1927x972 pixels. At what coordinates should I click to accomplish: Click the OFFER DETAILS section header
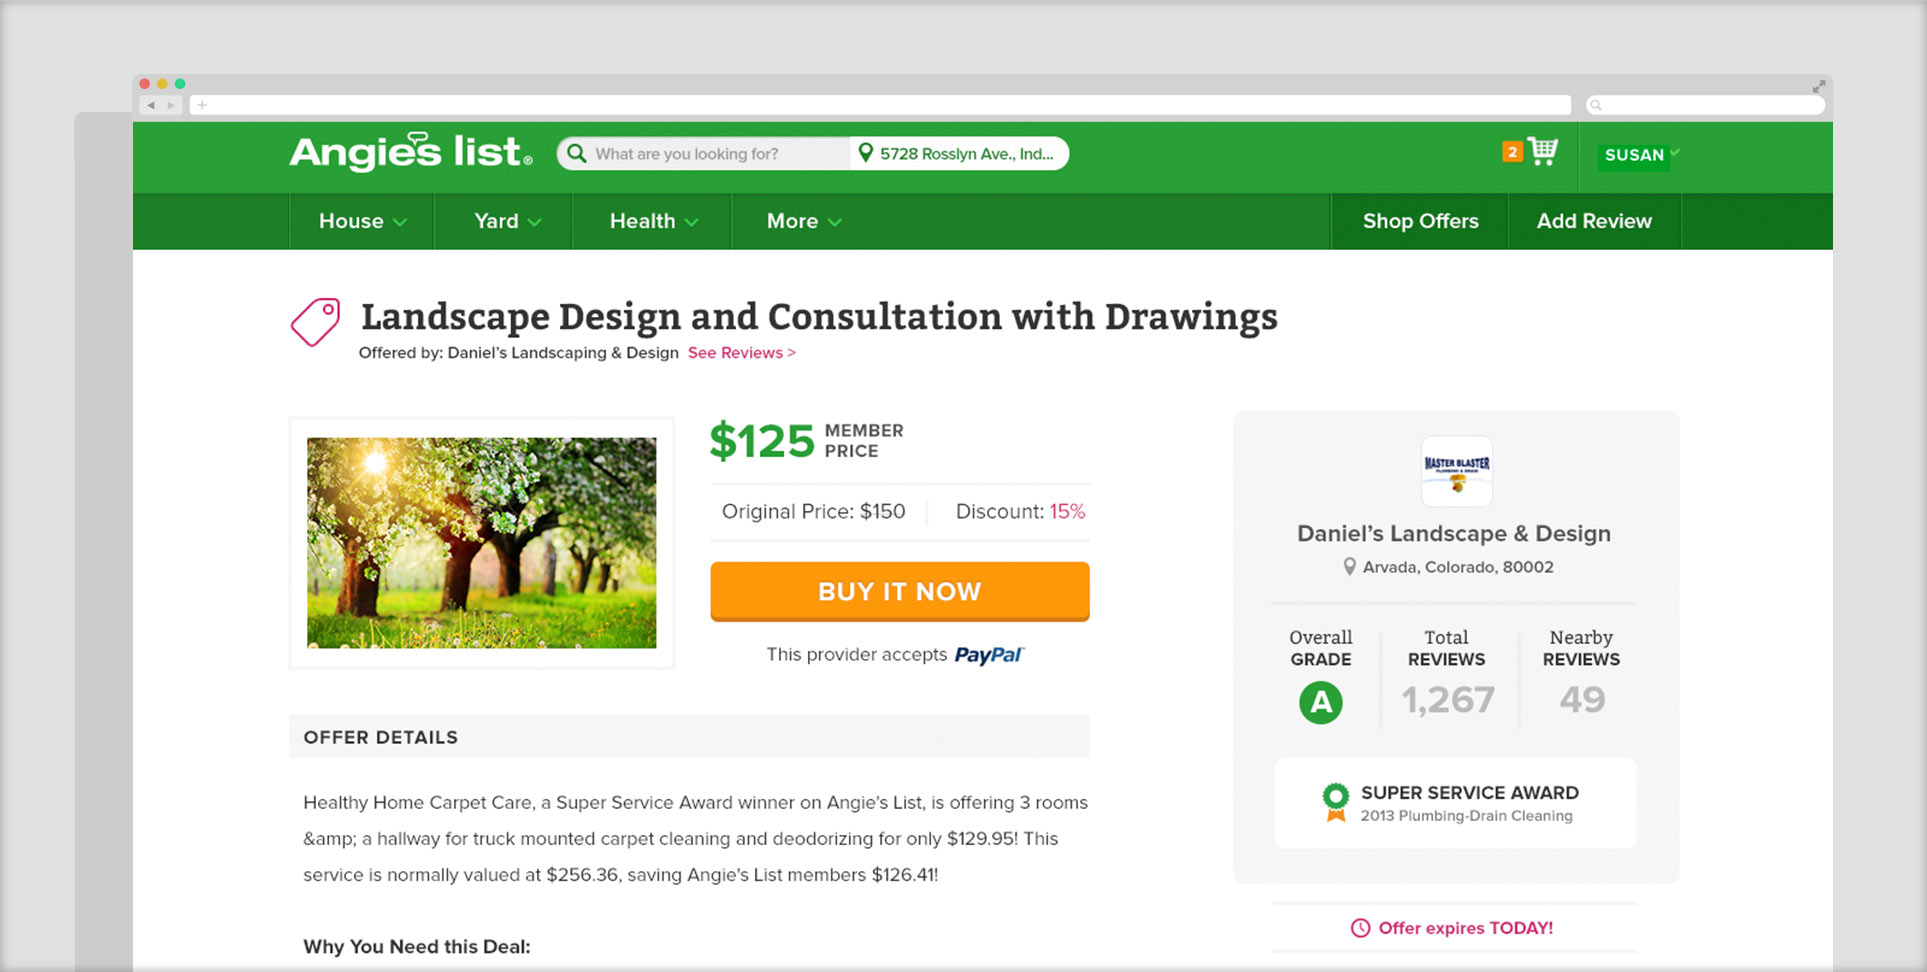coord(689,737)
